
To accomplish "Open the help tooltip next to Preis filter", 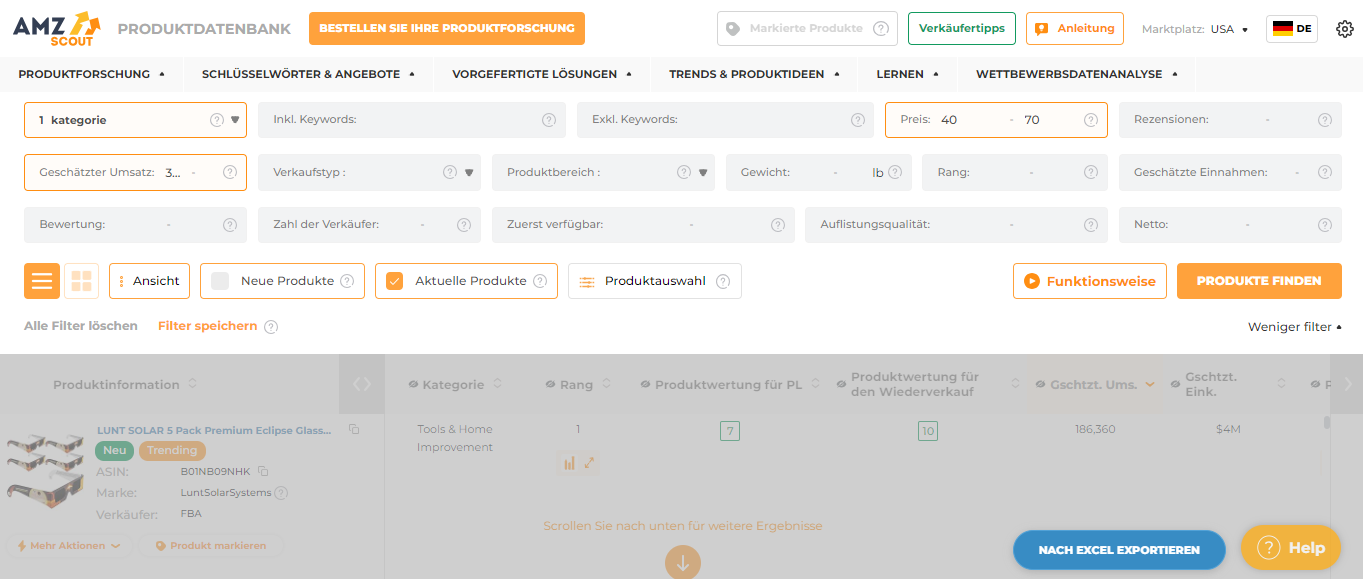I will point(1090,119).
